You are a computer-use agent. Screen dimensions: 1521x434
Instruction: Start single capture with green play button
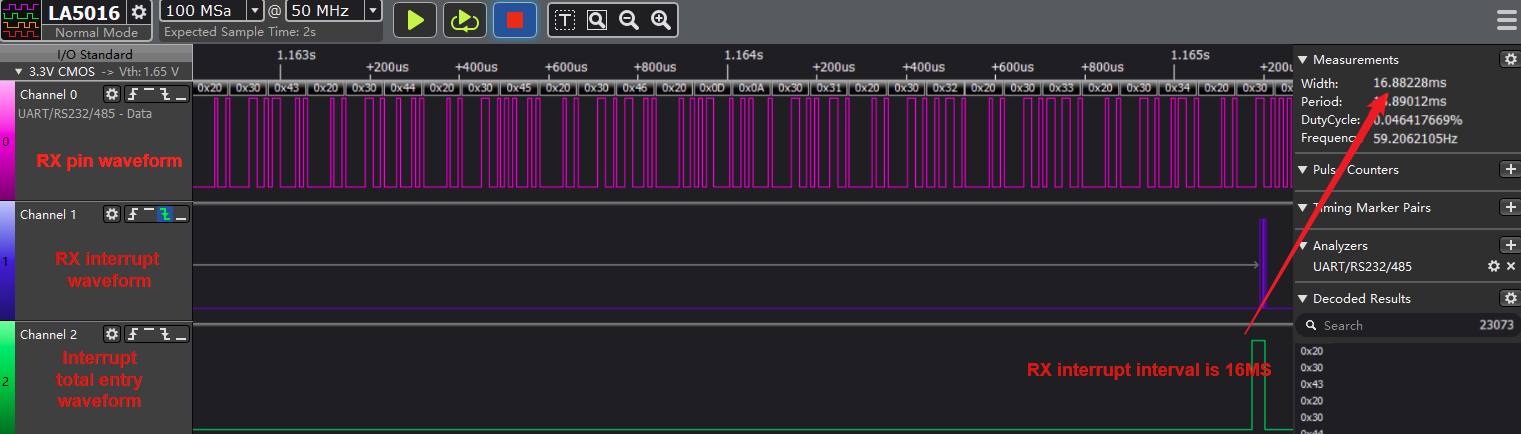(414, 20)
